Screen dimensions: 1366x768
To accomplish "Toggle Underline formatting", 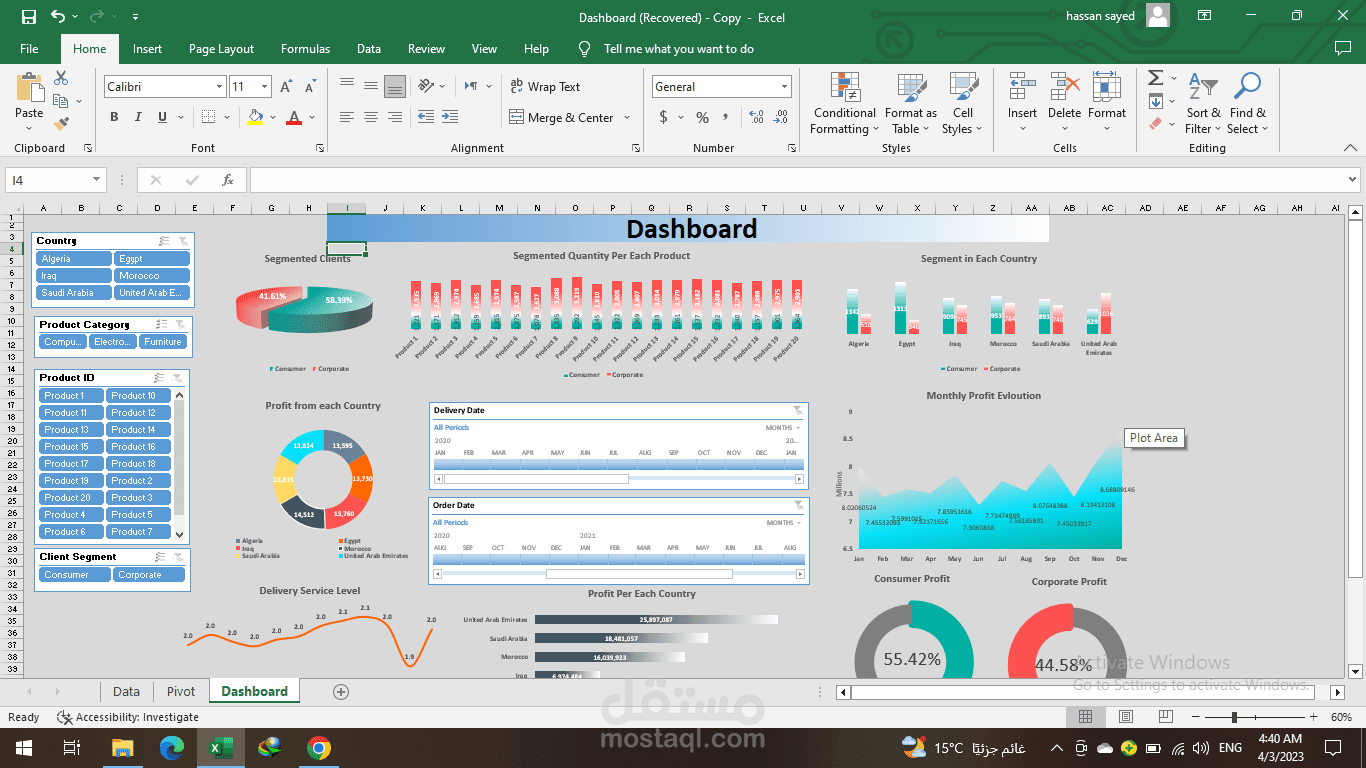I will click(162, 117).
